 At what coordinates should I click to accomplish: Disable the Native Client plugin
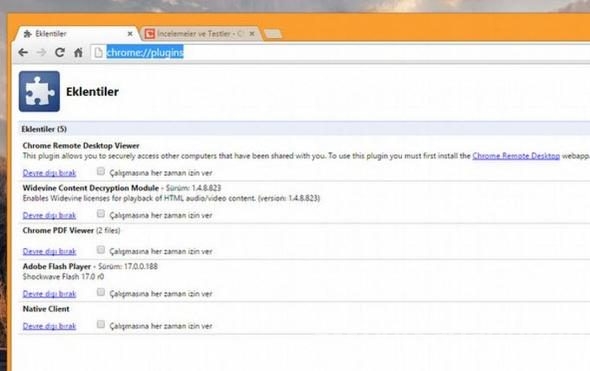tap(49, 326)
